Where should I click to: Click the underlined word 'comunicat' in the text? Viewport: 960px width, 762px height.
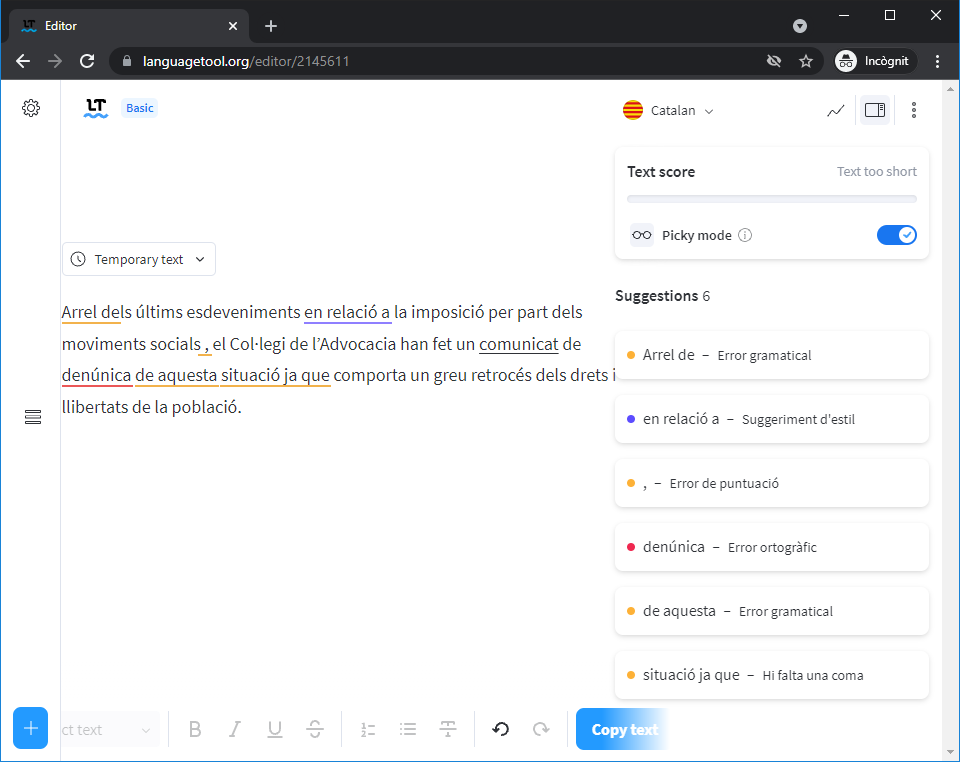pos(518,344)
